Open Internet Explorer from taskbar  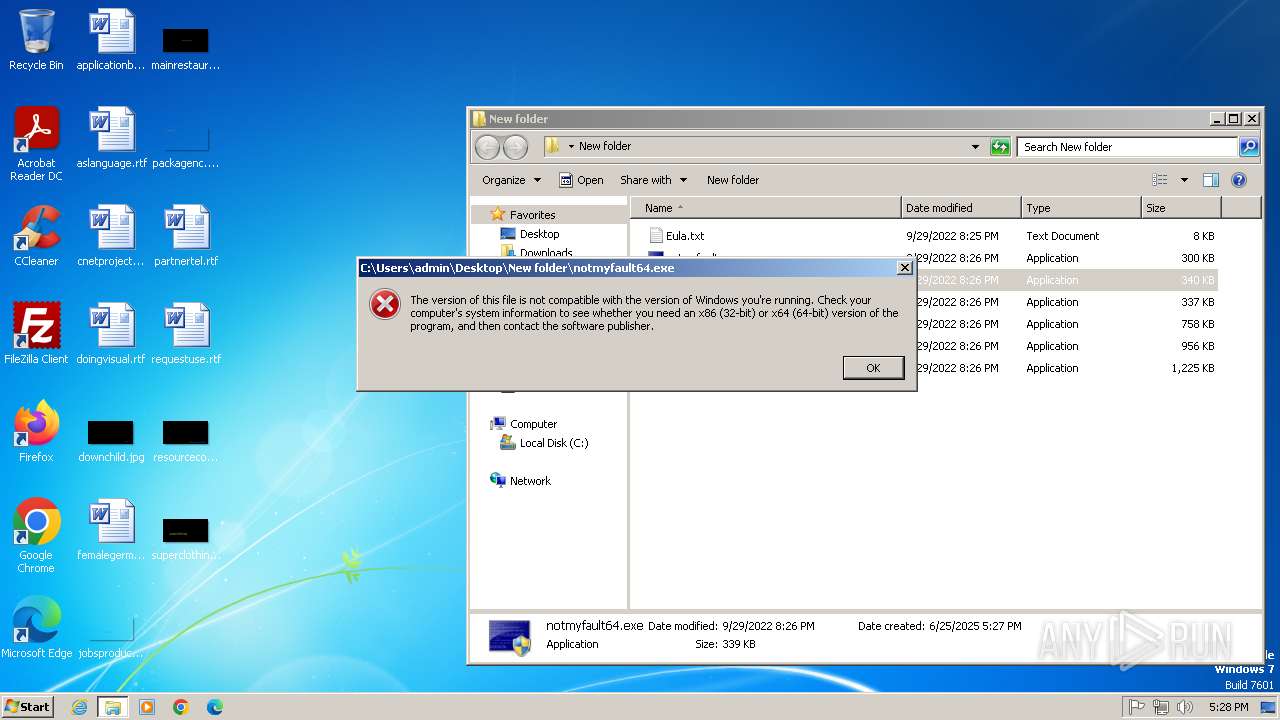tap(79, 707)
